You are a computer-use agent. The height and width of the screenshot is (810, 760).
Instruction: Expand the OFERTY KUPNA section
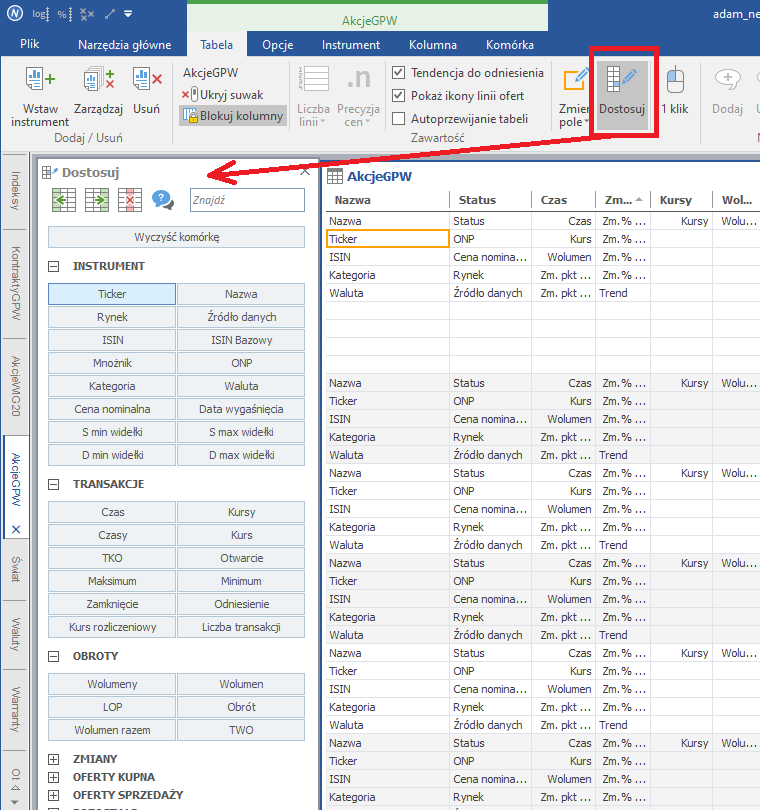point(53,777)
